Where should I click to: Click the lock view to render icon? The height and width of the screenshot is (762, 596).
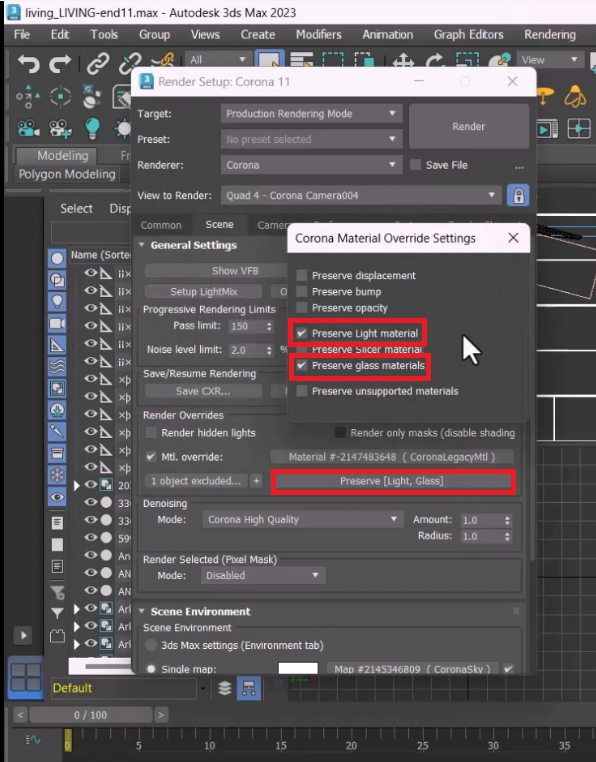point(518,196)
